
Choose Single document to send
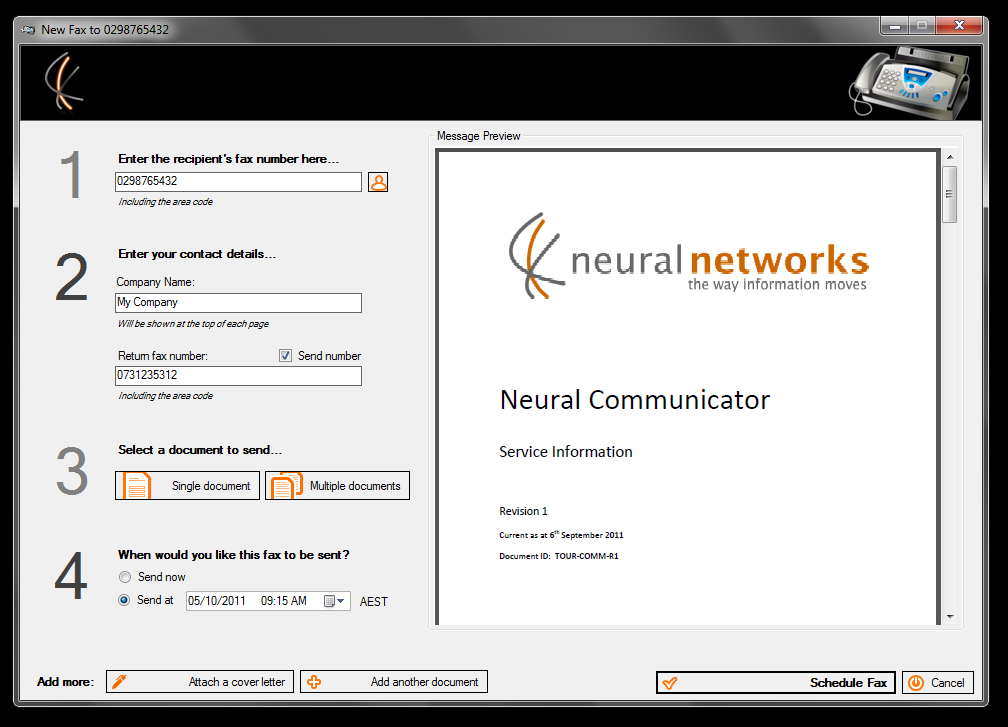pos(188,486)
